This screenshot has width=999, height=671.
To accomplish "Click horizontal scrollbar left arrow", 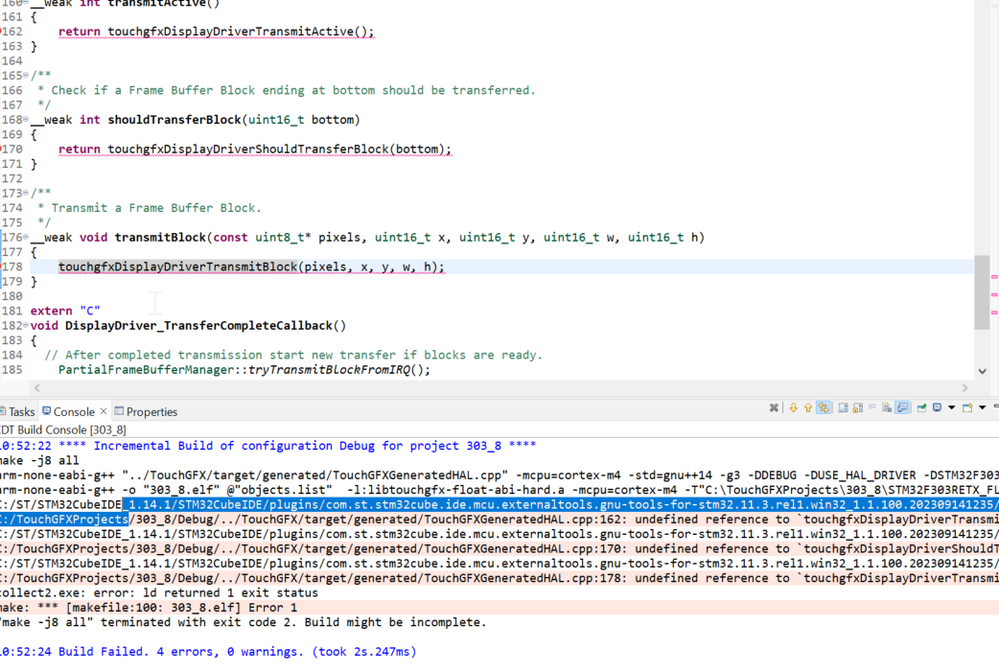I will click(x=37, y=387).
